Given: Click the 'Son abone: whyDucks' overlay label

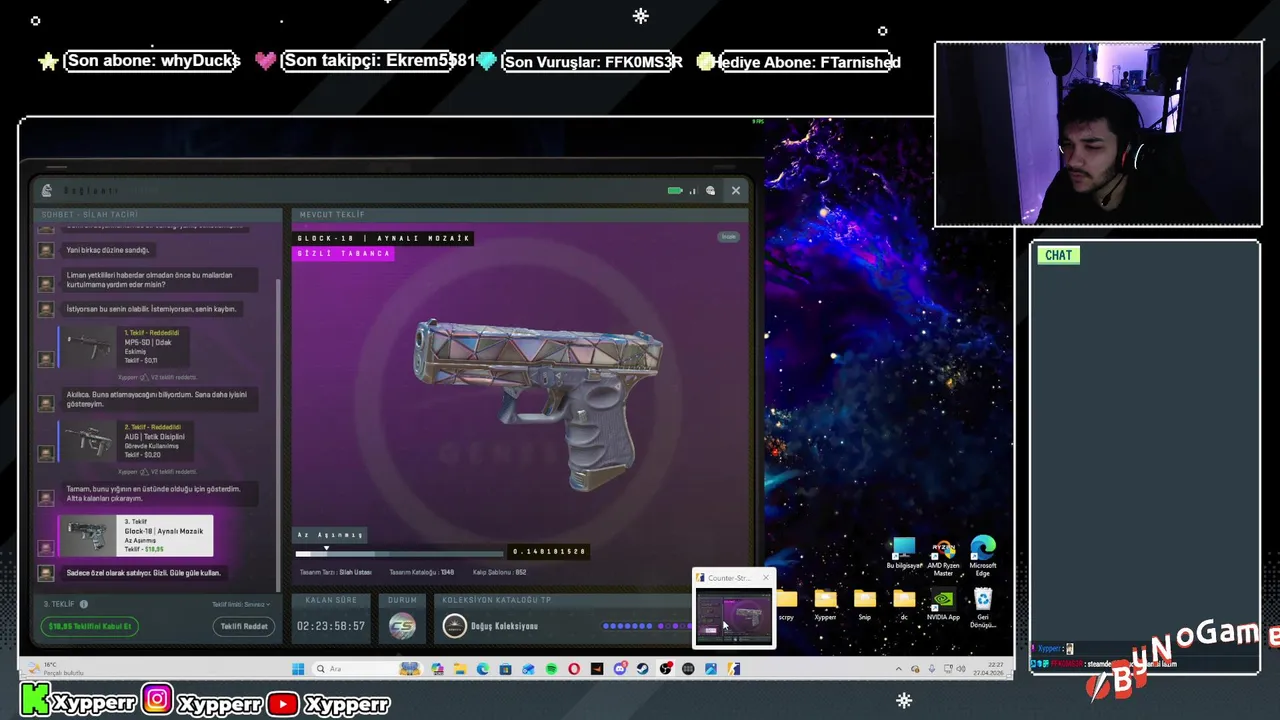Looking at the screenshot, I should coord(153,61).
